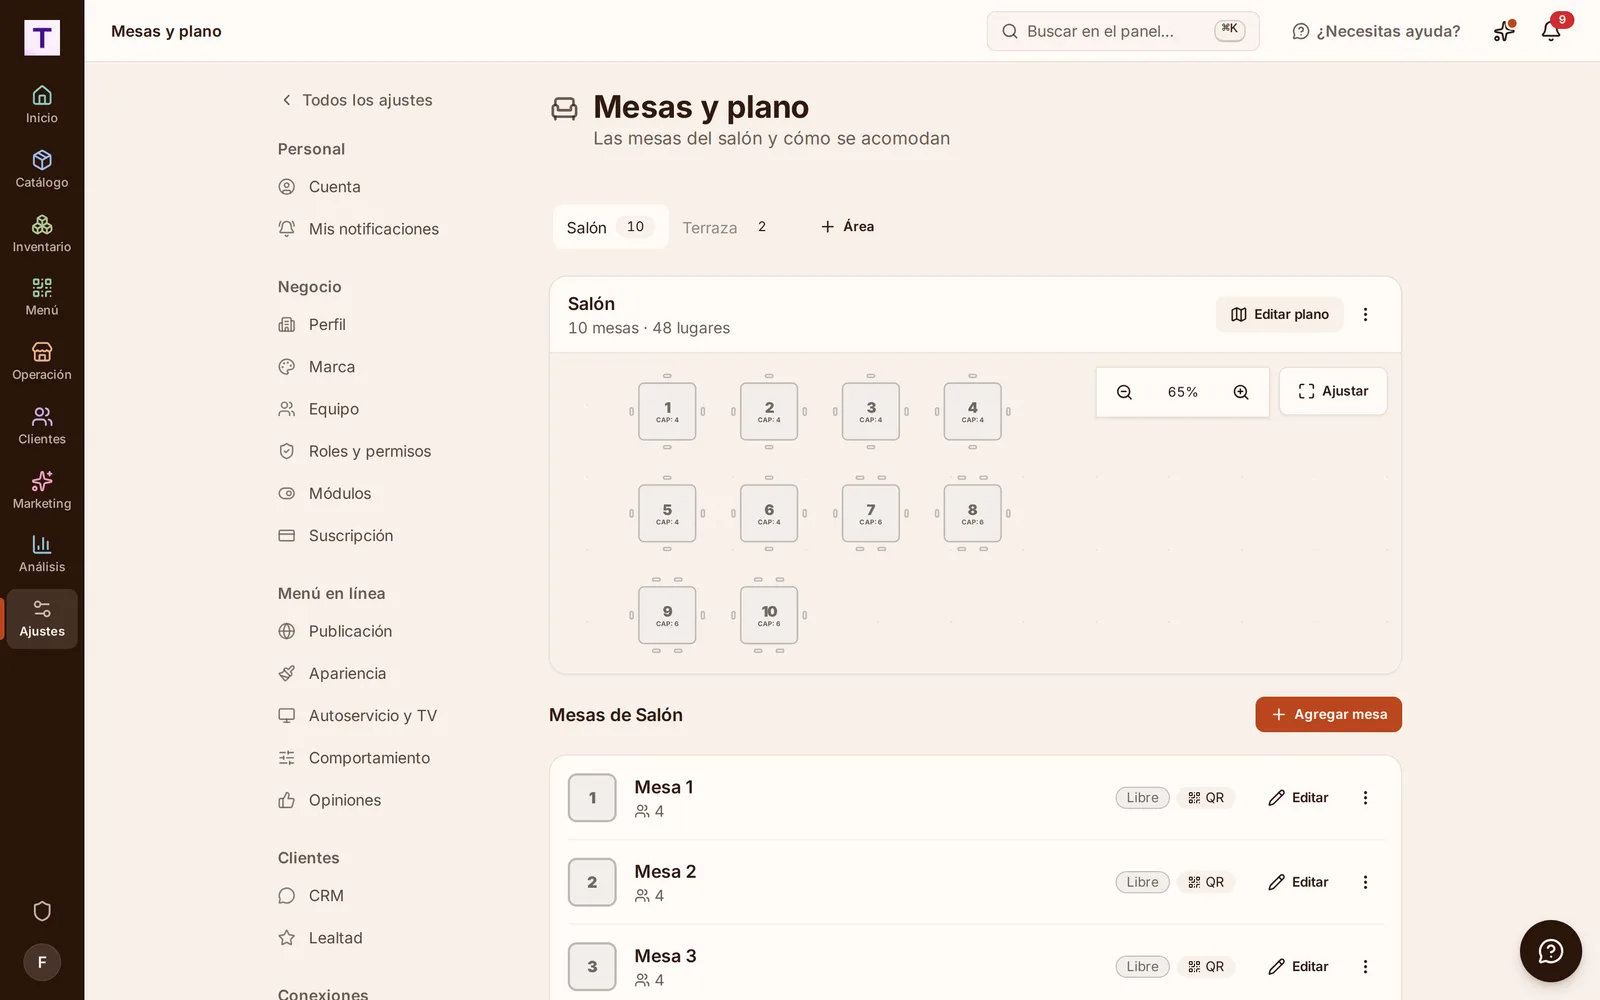The height and width of the screenshot is (1000, 1600).
Task: Click Ajustar to fit the plan
Action: (1333, 391)
